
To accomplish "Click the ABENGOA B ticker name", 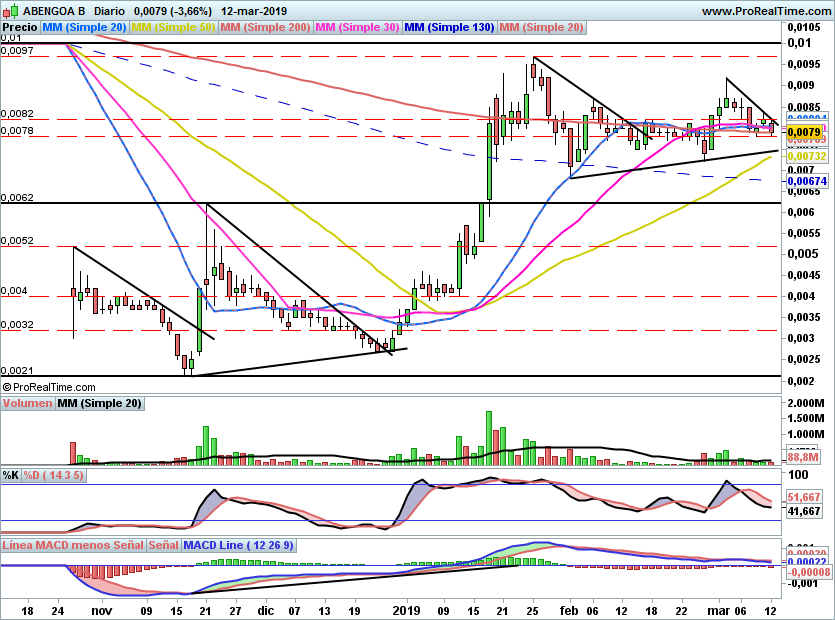I will point(54,11).
